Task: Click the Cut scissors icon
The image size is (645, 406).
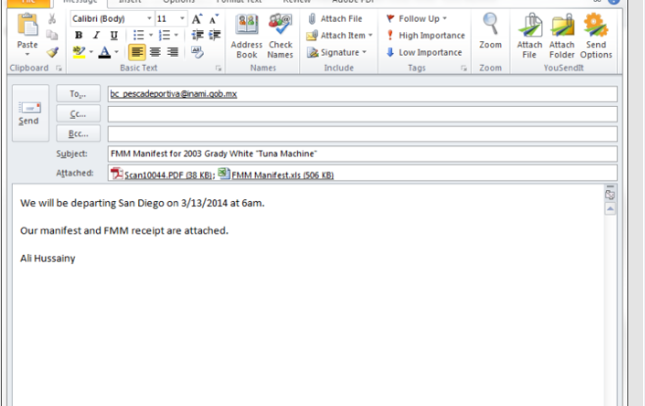Action: tap(52, 19)
